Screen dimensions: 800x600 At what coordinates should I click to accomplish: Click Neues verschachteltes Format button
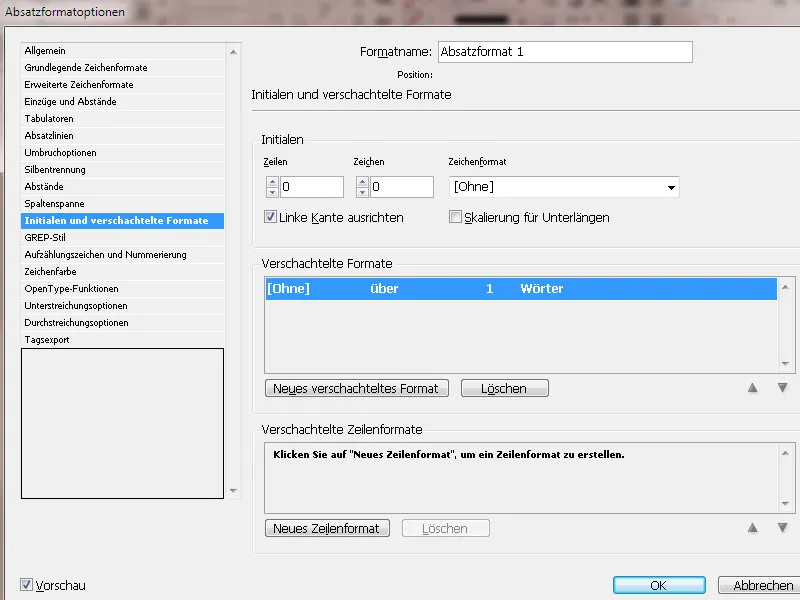pyautogui.click(x=357, y=388)
